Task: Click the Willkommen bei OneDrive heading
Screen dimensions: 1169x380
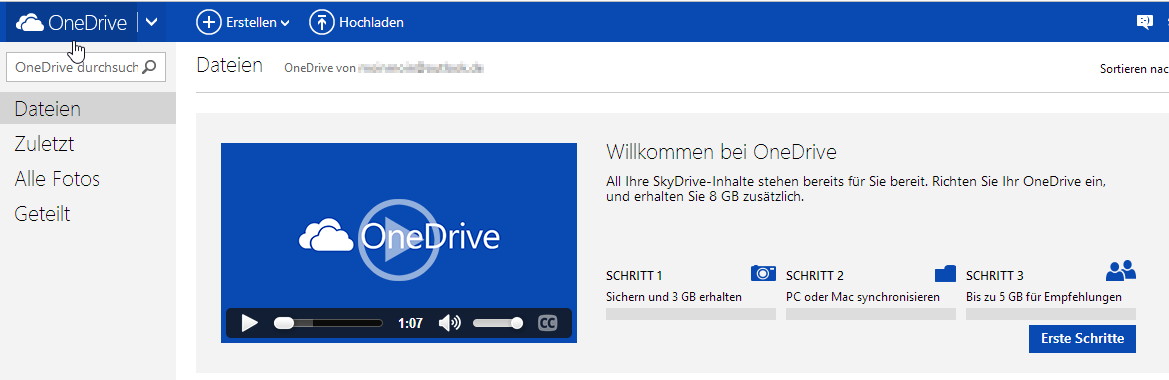Action: pos(722,152)
